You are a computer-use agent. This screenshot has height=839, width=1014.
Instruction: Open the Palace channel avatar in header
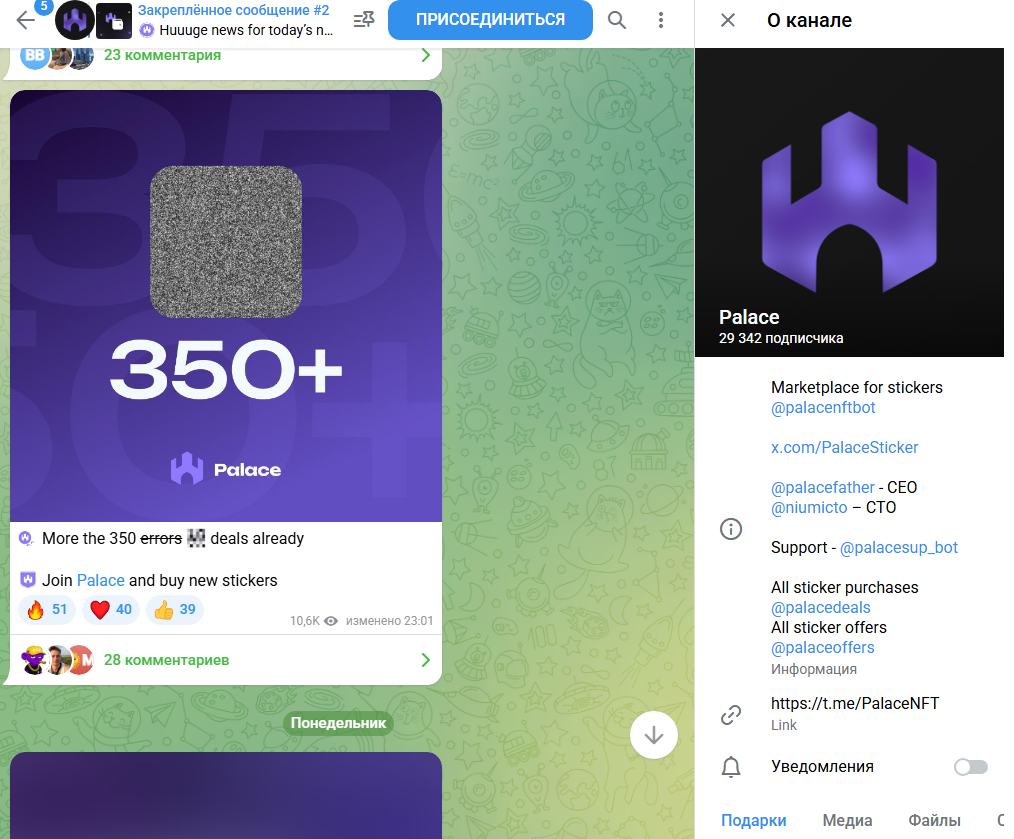(74, 20)
